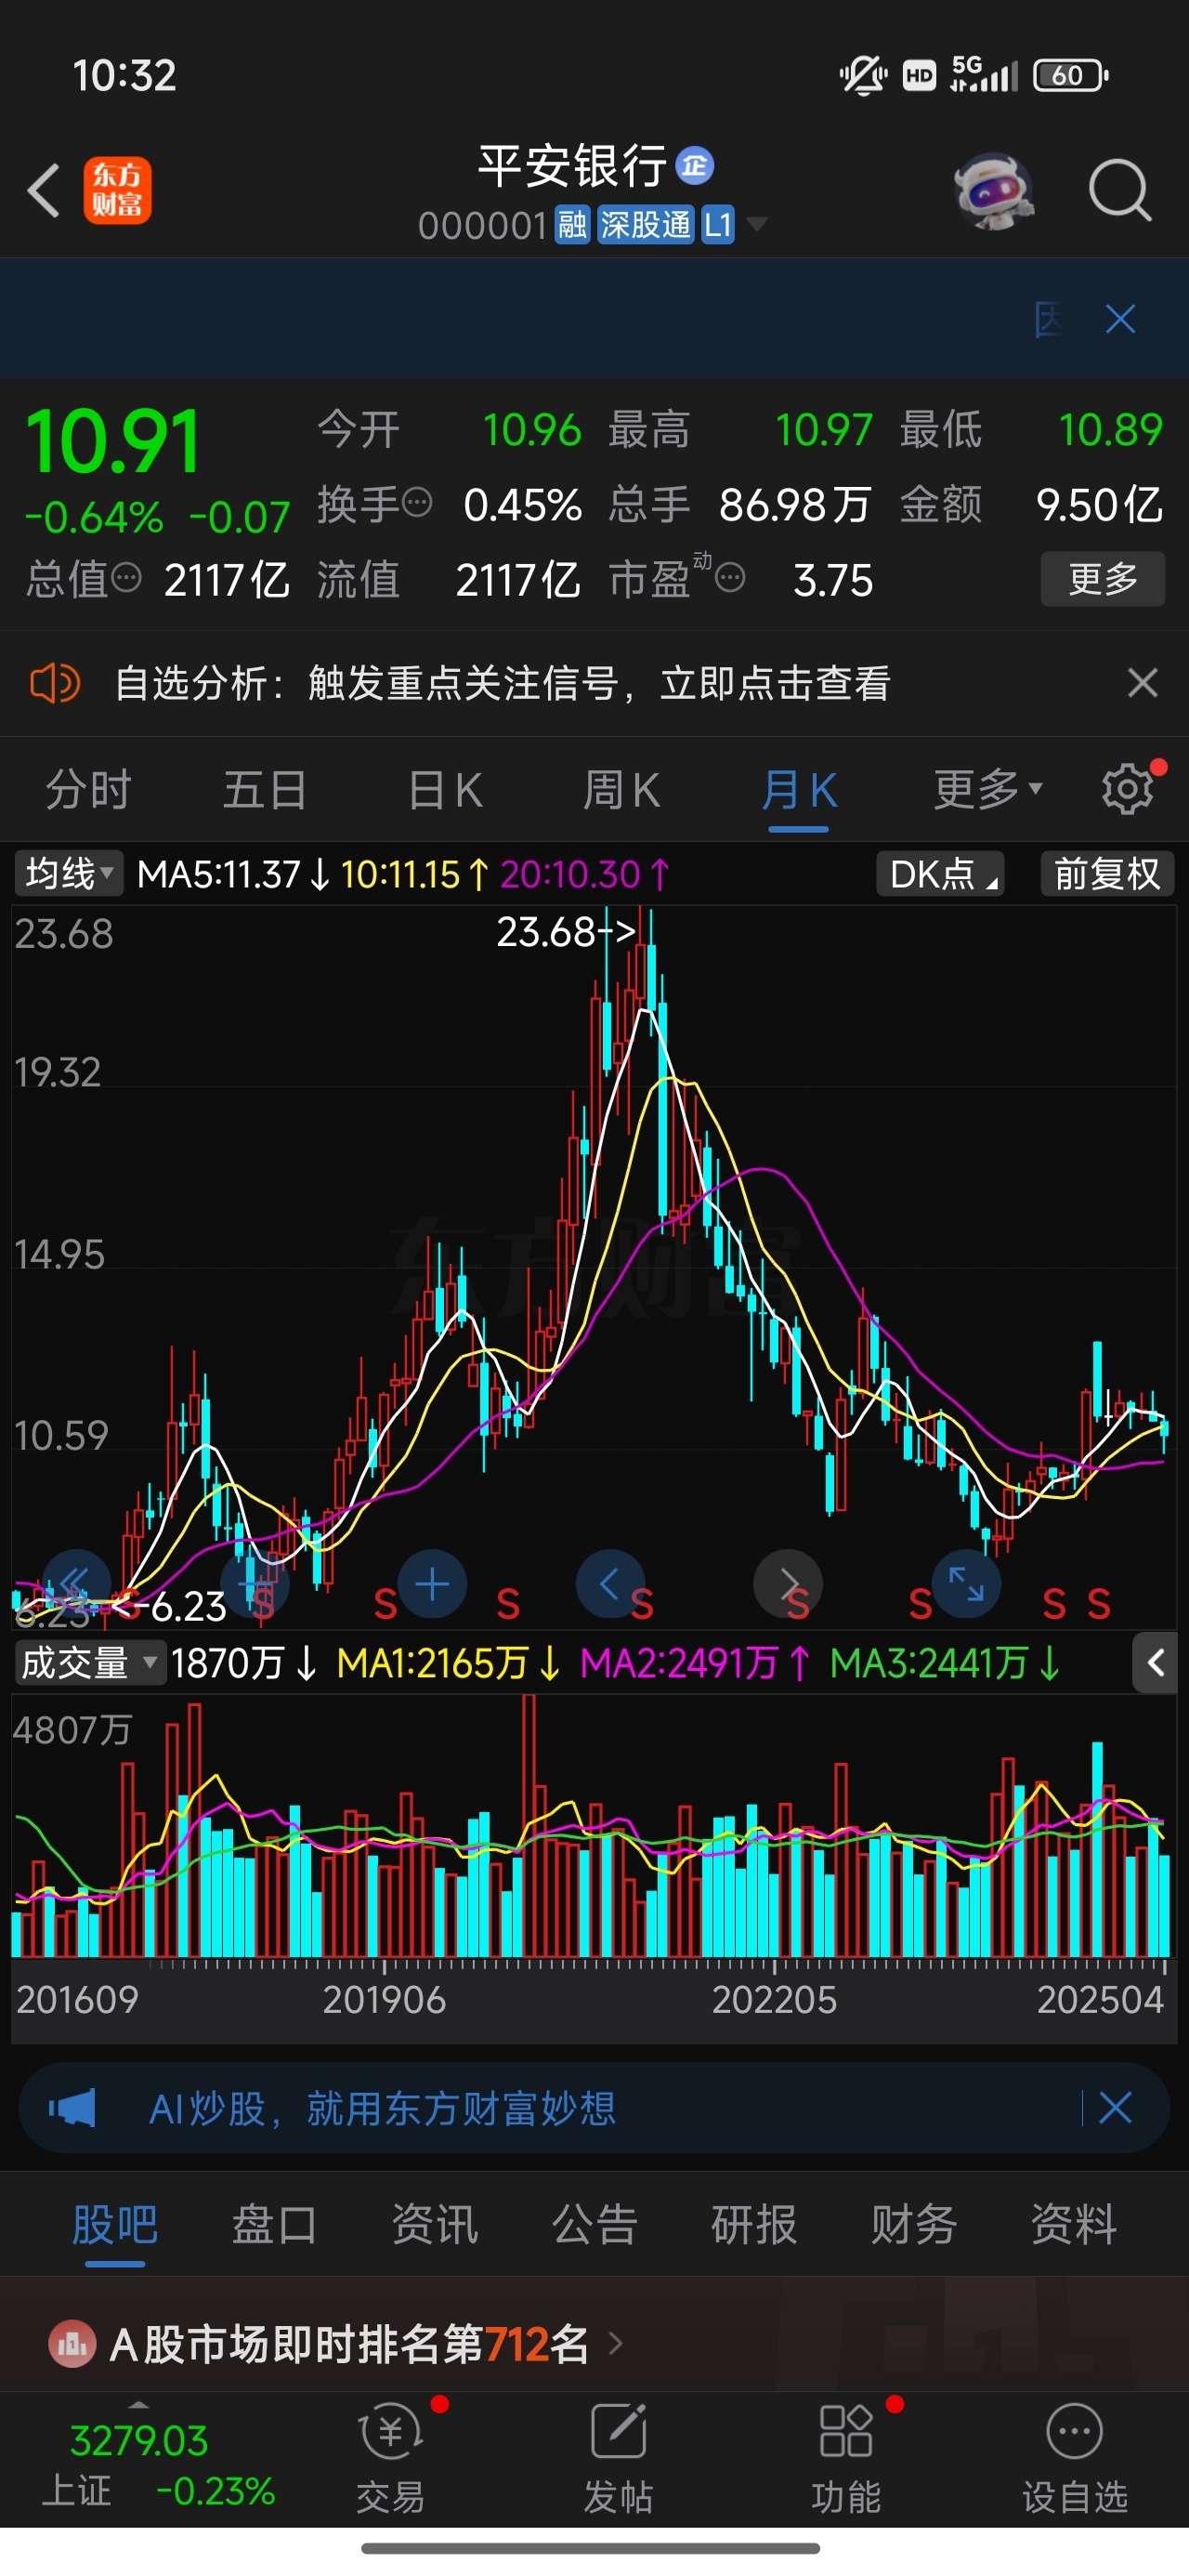Tap the speaker icon of 自选分析 notice
The width and height of the screenshot is (1189, 2576).
(55, 684)
